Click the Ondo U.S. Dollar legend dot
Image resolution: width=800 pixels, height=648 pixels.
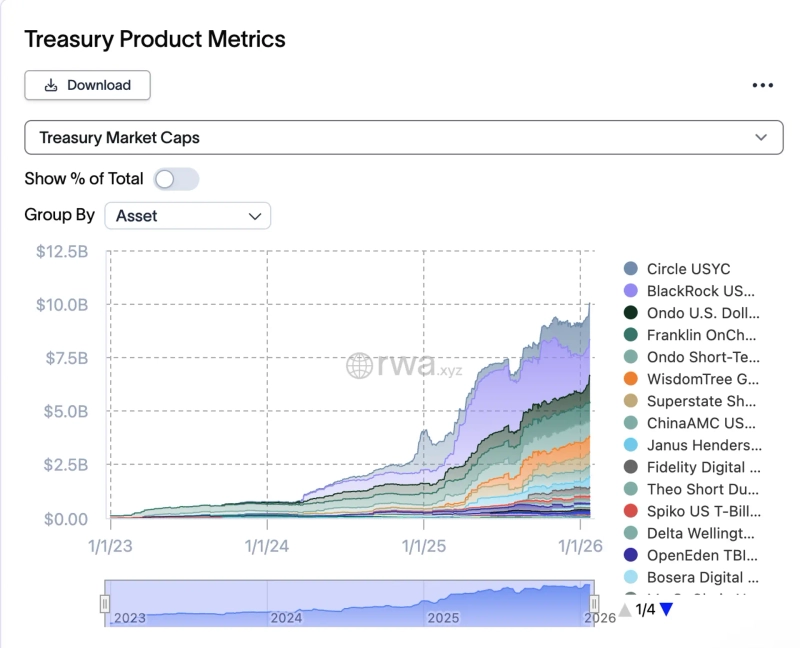[x=631, y=313]
